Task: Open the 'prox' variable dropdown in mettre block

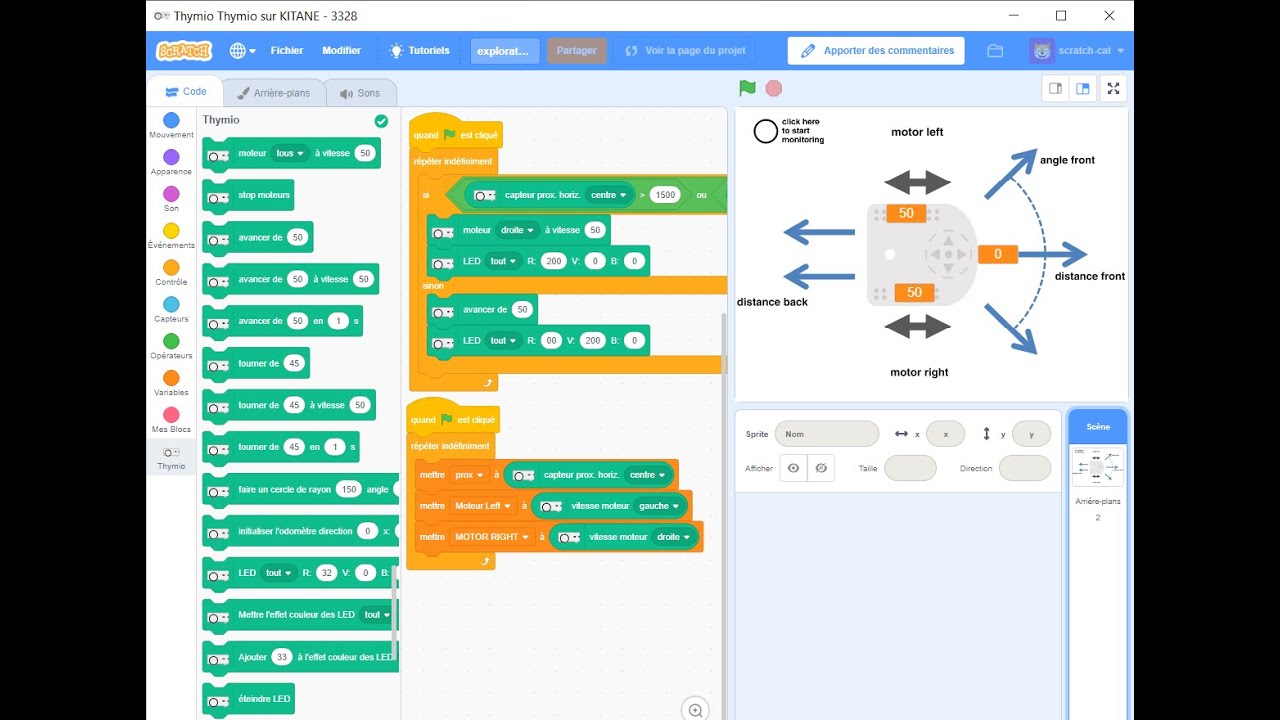Action: click(x=469, y=476)
